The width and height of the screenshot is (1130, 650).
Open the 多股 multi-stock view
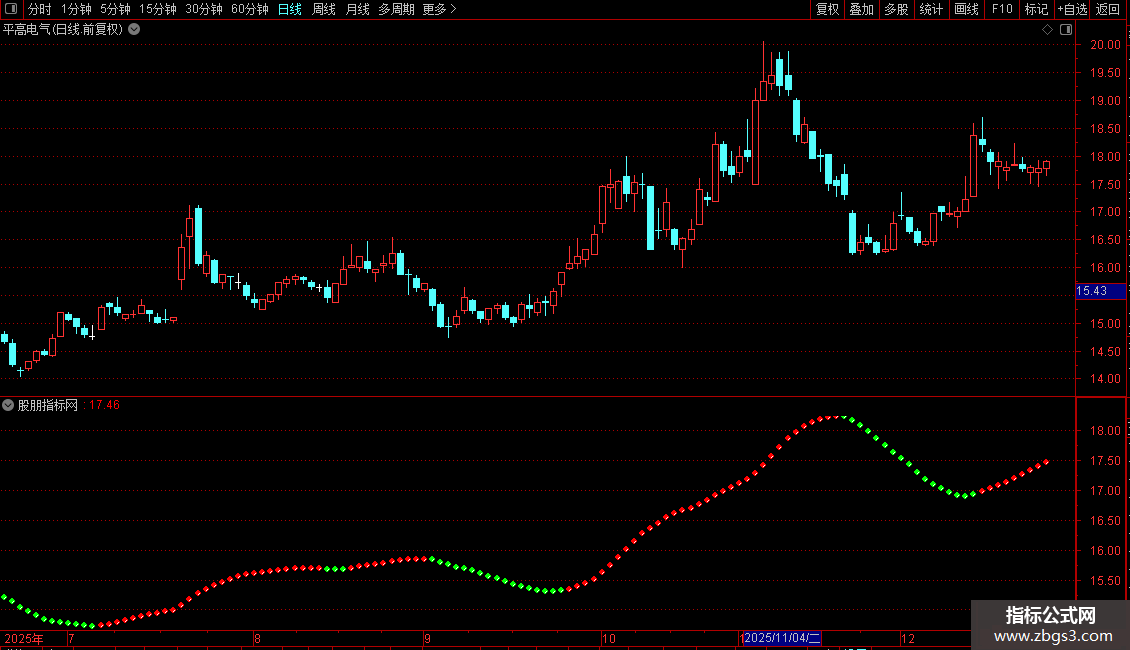click(x=896, y=9)
